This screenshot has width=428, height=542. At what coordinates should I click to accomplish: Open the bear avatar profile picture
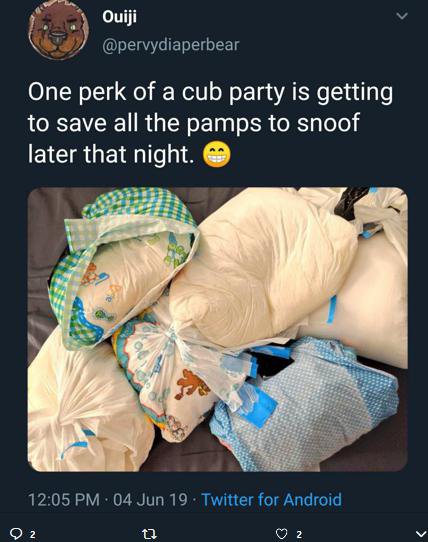pyautogui.click(x=58, y=30)
